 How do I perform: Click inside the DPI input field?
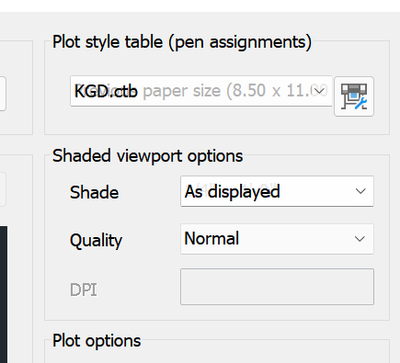click(277, 287)
